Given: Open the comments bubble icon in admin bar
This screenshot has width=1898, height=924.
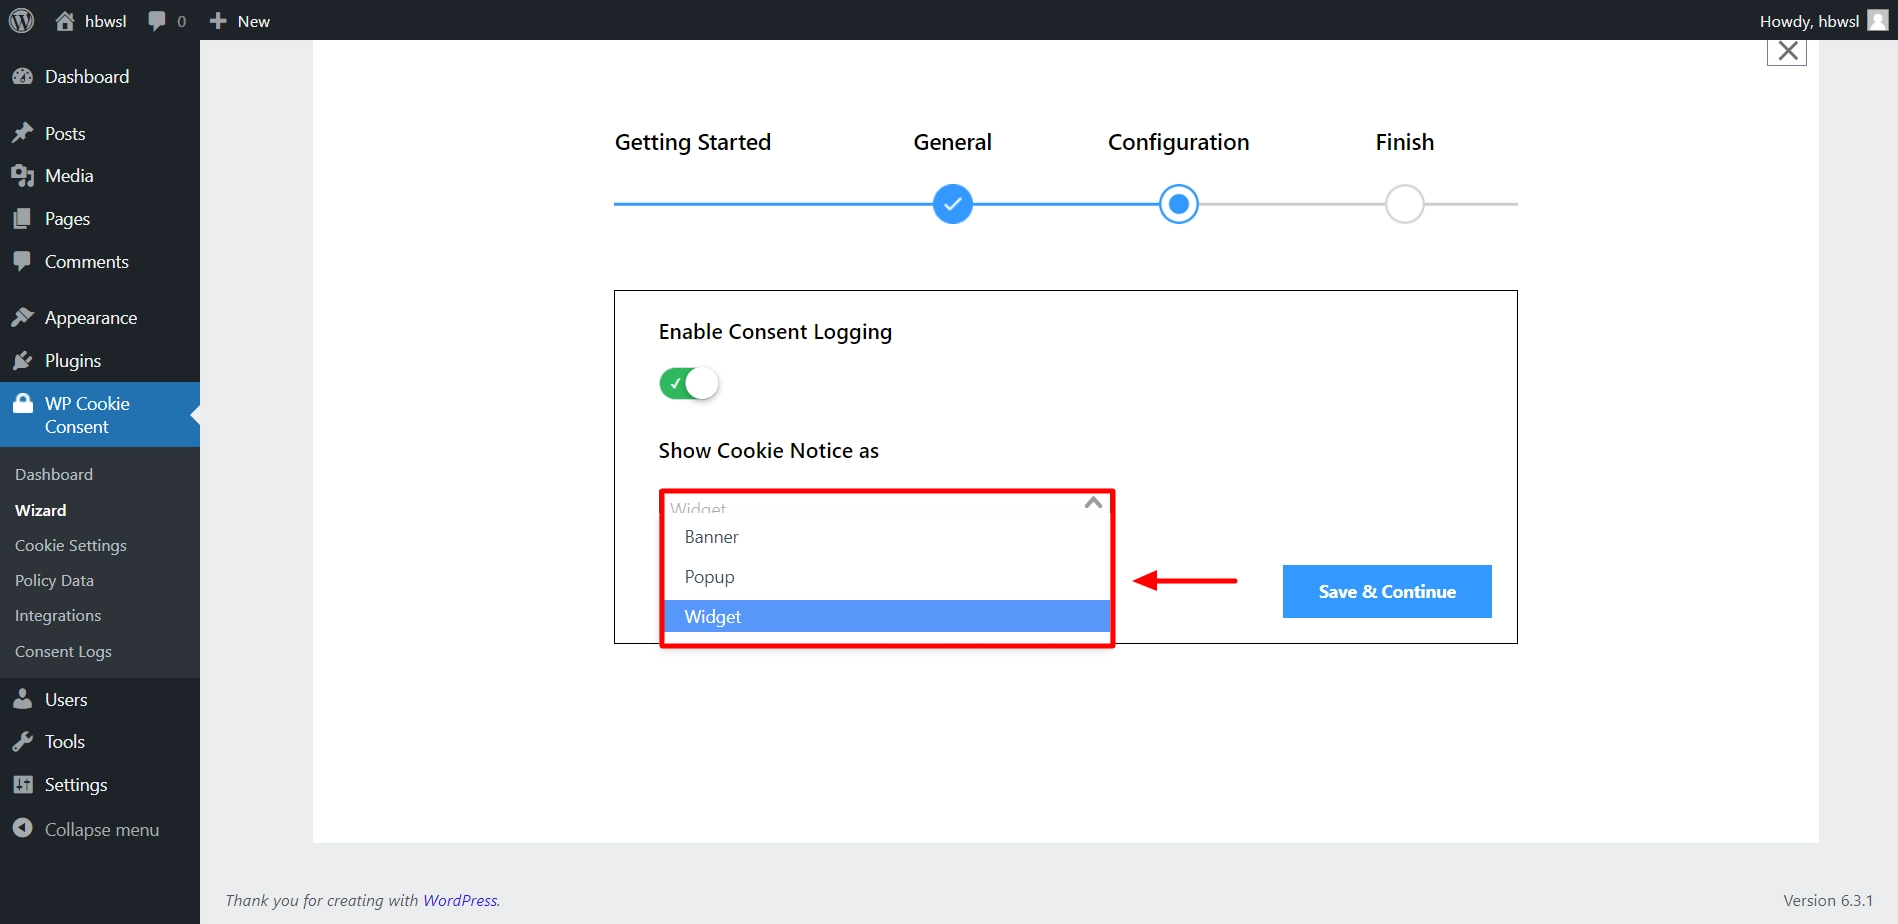Looking at the screenshot, I should point(156,20).
